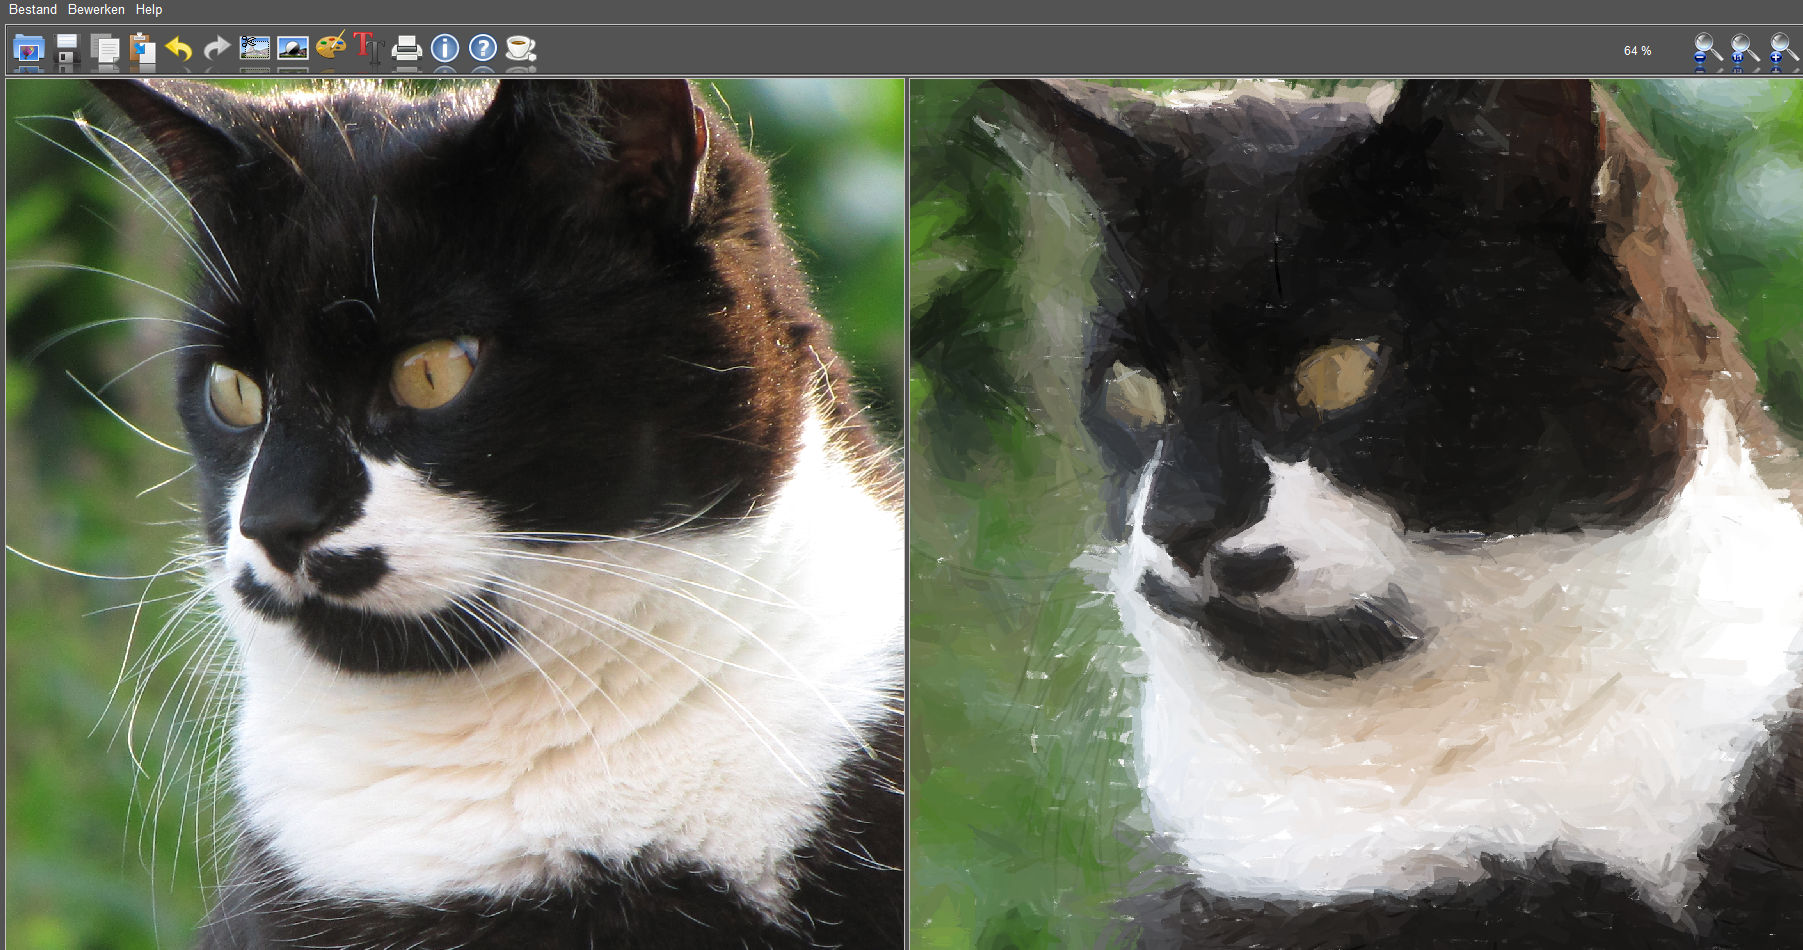Copy the image with the duplicate pages icon
The image size is (1803, 950).
pyautogui.click(x=105, y=50)
